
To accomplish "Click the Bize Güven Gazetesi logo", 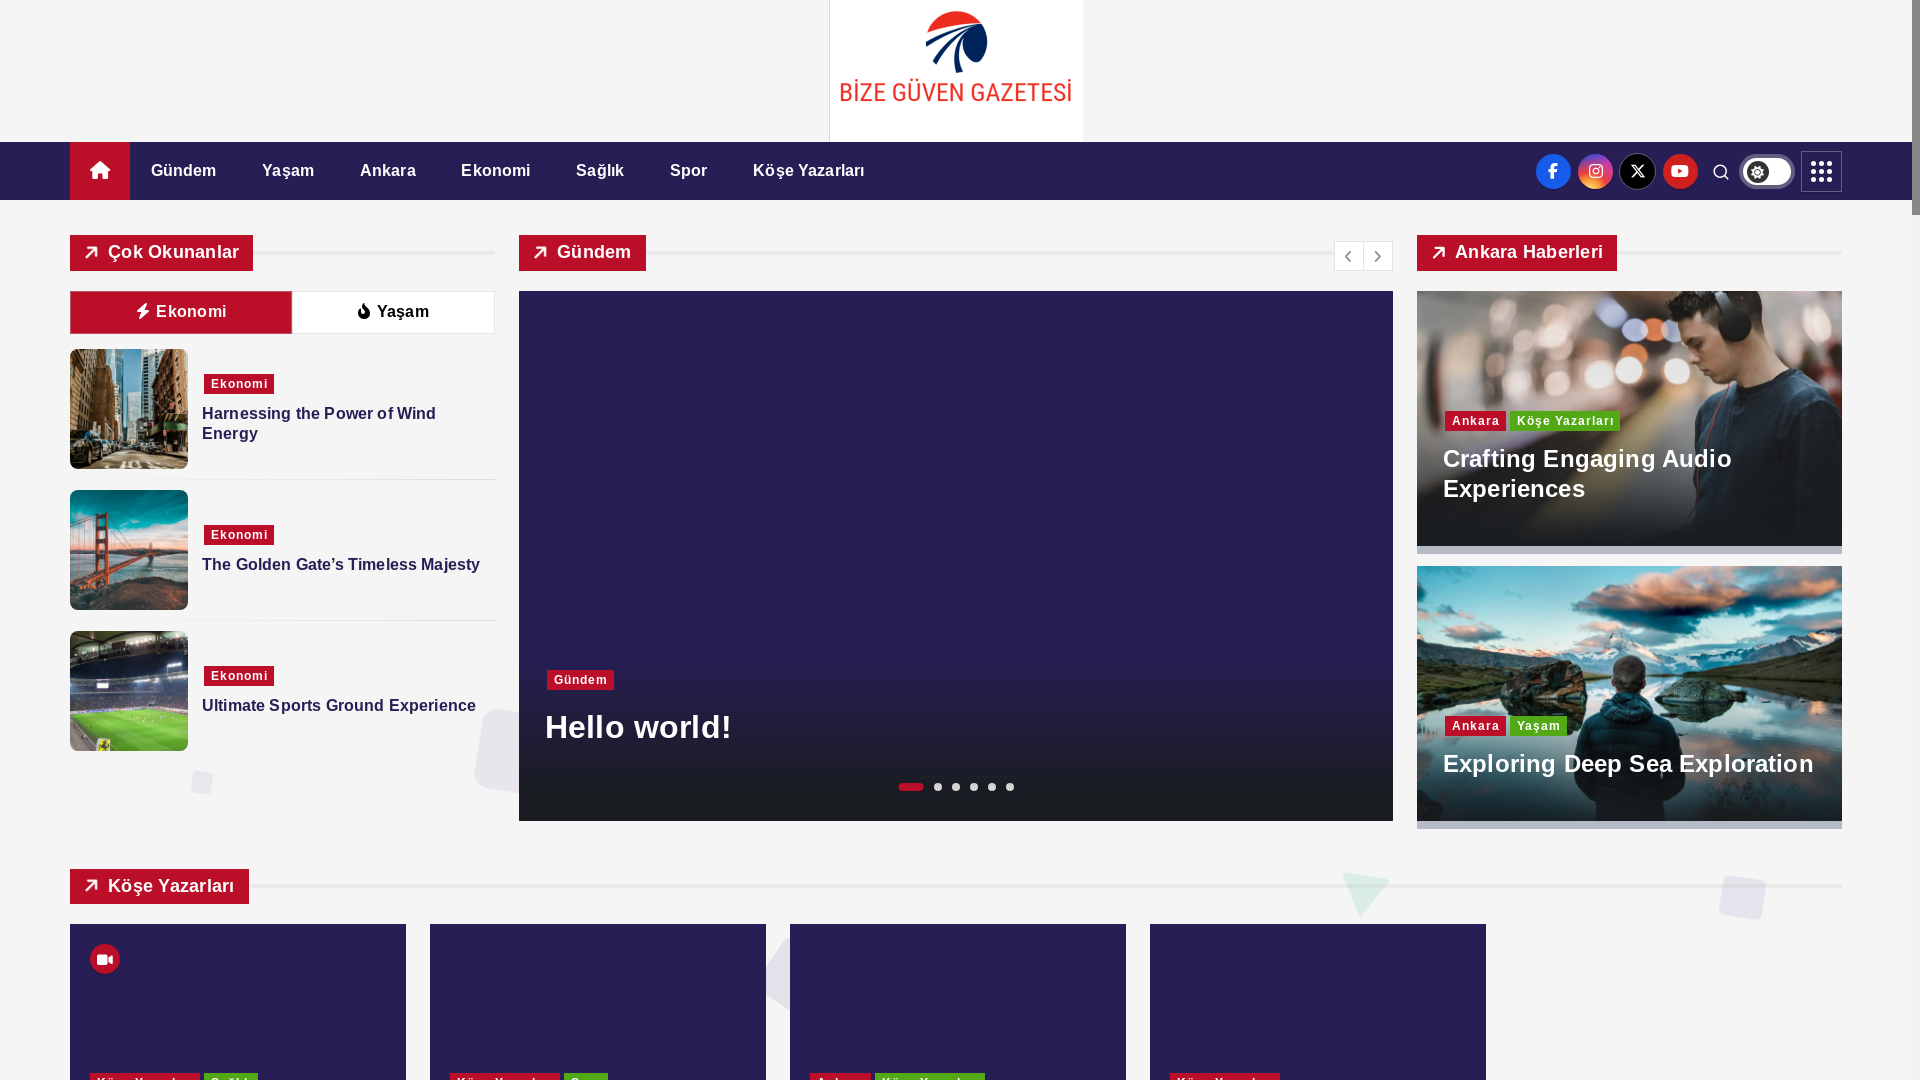I will [956, 70].
